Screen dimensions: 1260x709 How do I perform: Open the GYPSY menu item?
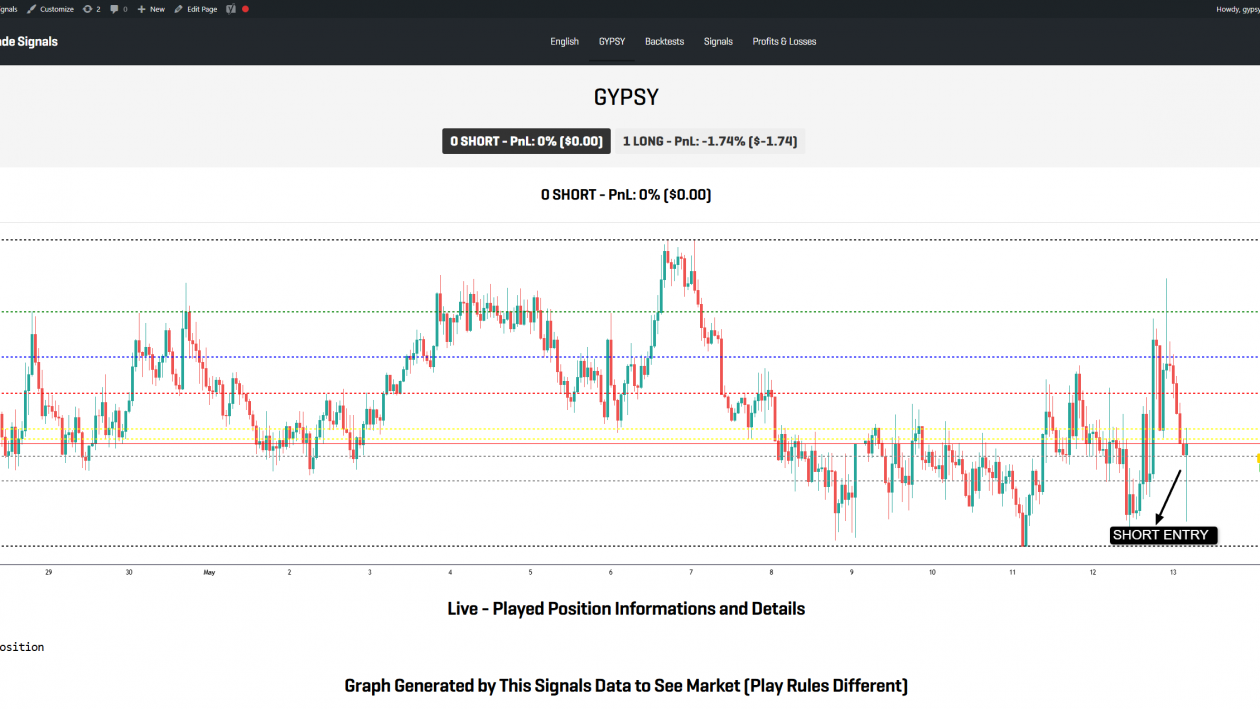click(x=612, y=42)
